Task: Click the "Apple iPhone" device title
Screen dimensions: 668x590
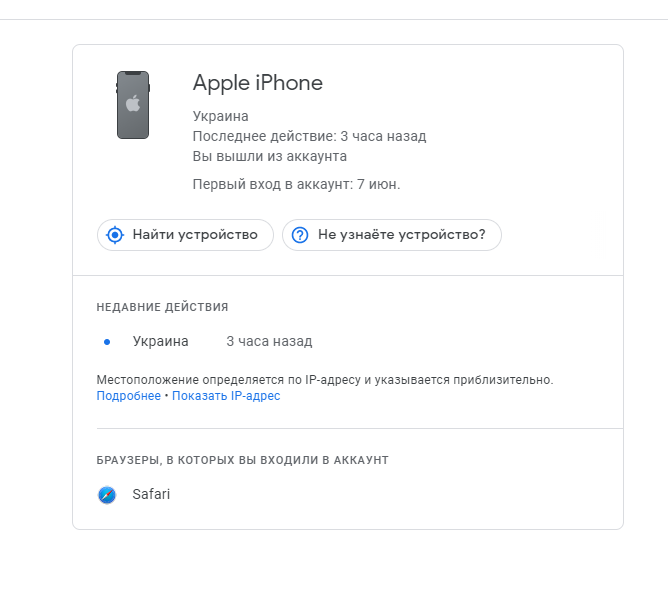Action: click(257, 83)
